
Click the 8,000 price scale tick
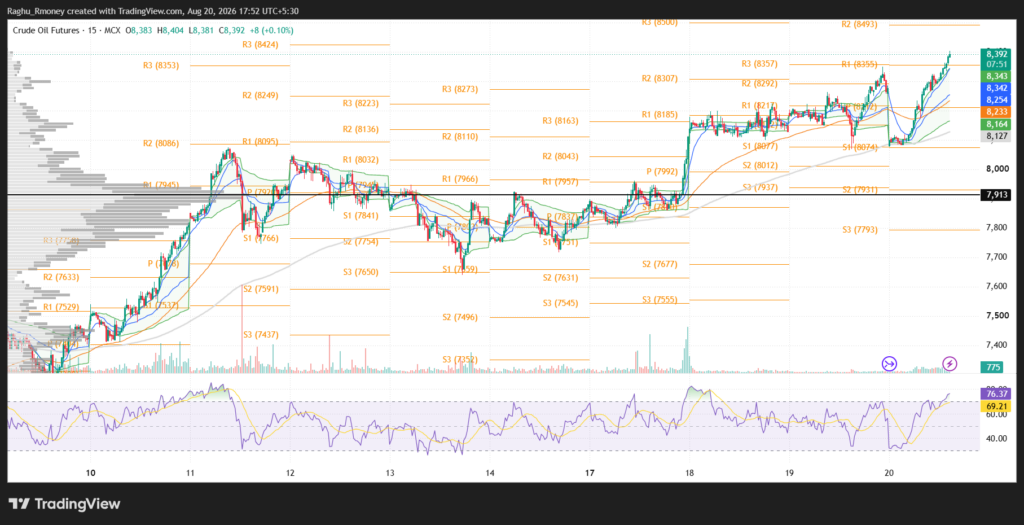coord(996,169)
